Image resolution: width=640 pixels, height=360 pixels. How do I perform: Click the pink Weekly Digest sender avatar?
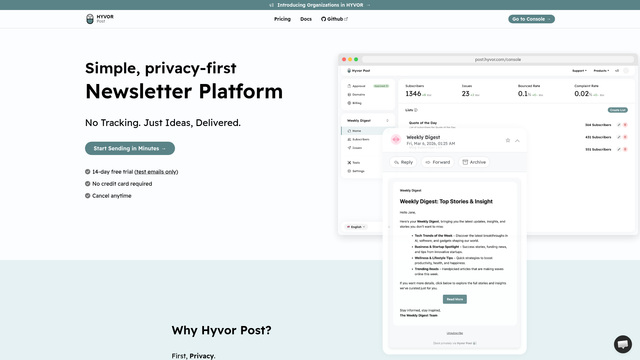(x=396, y=140)
